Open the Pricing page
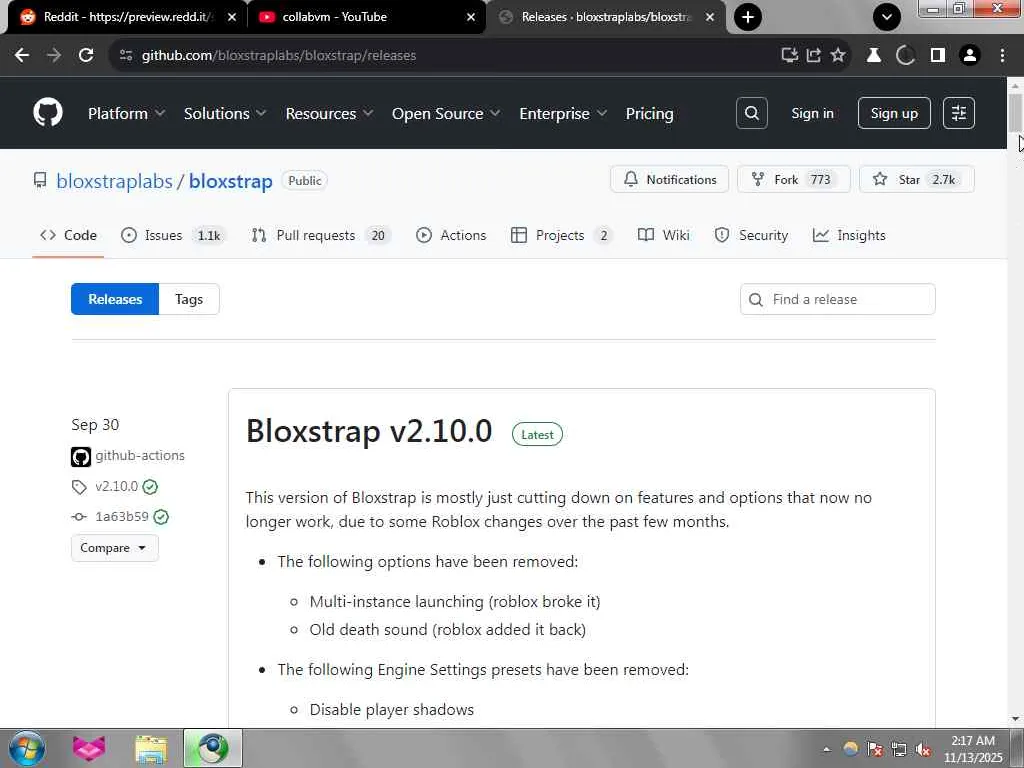 [649, 114]
